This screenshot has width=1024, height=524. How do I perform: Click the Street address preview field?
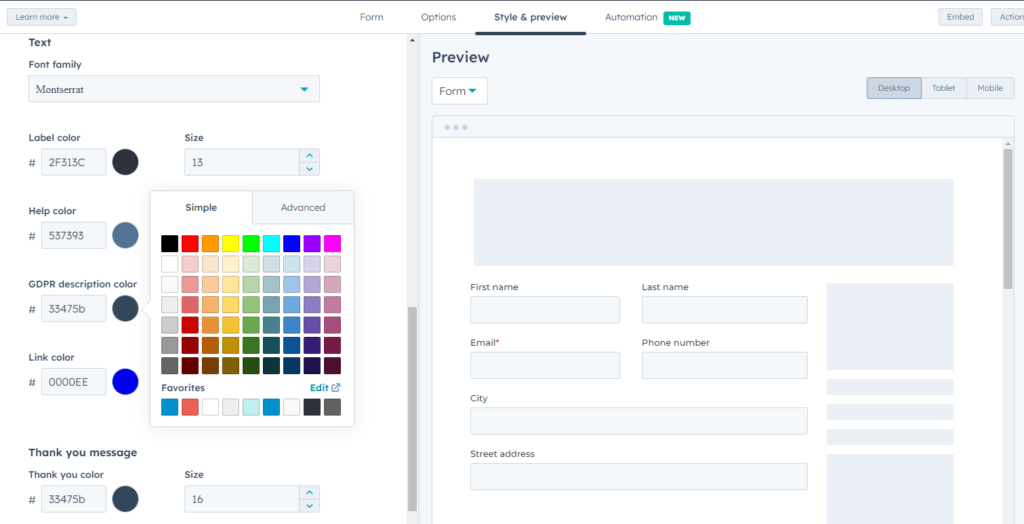click(x=639, y=476)
